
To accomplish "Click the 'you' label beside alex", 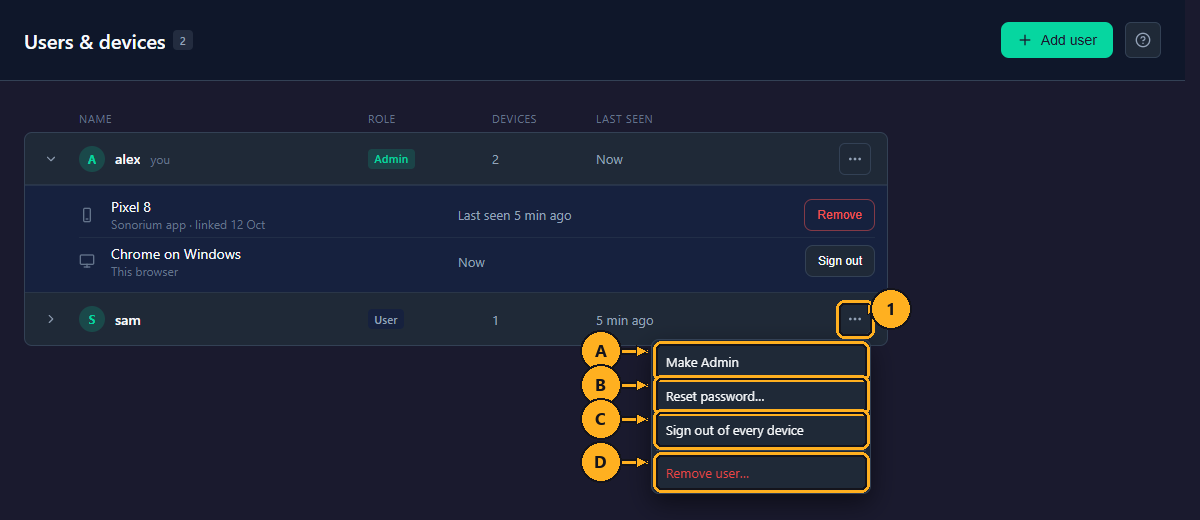I will 160,160.
